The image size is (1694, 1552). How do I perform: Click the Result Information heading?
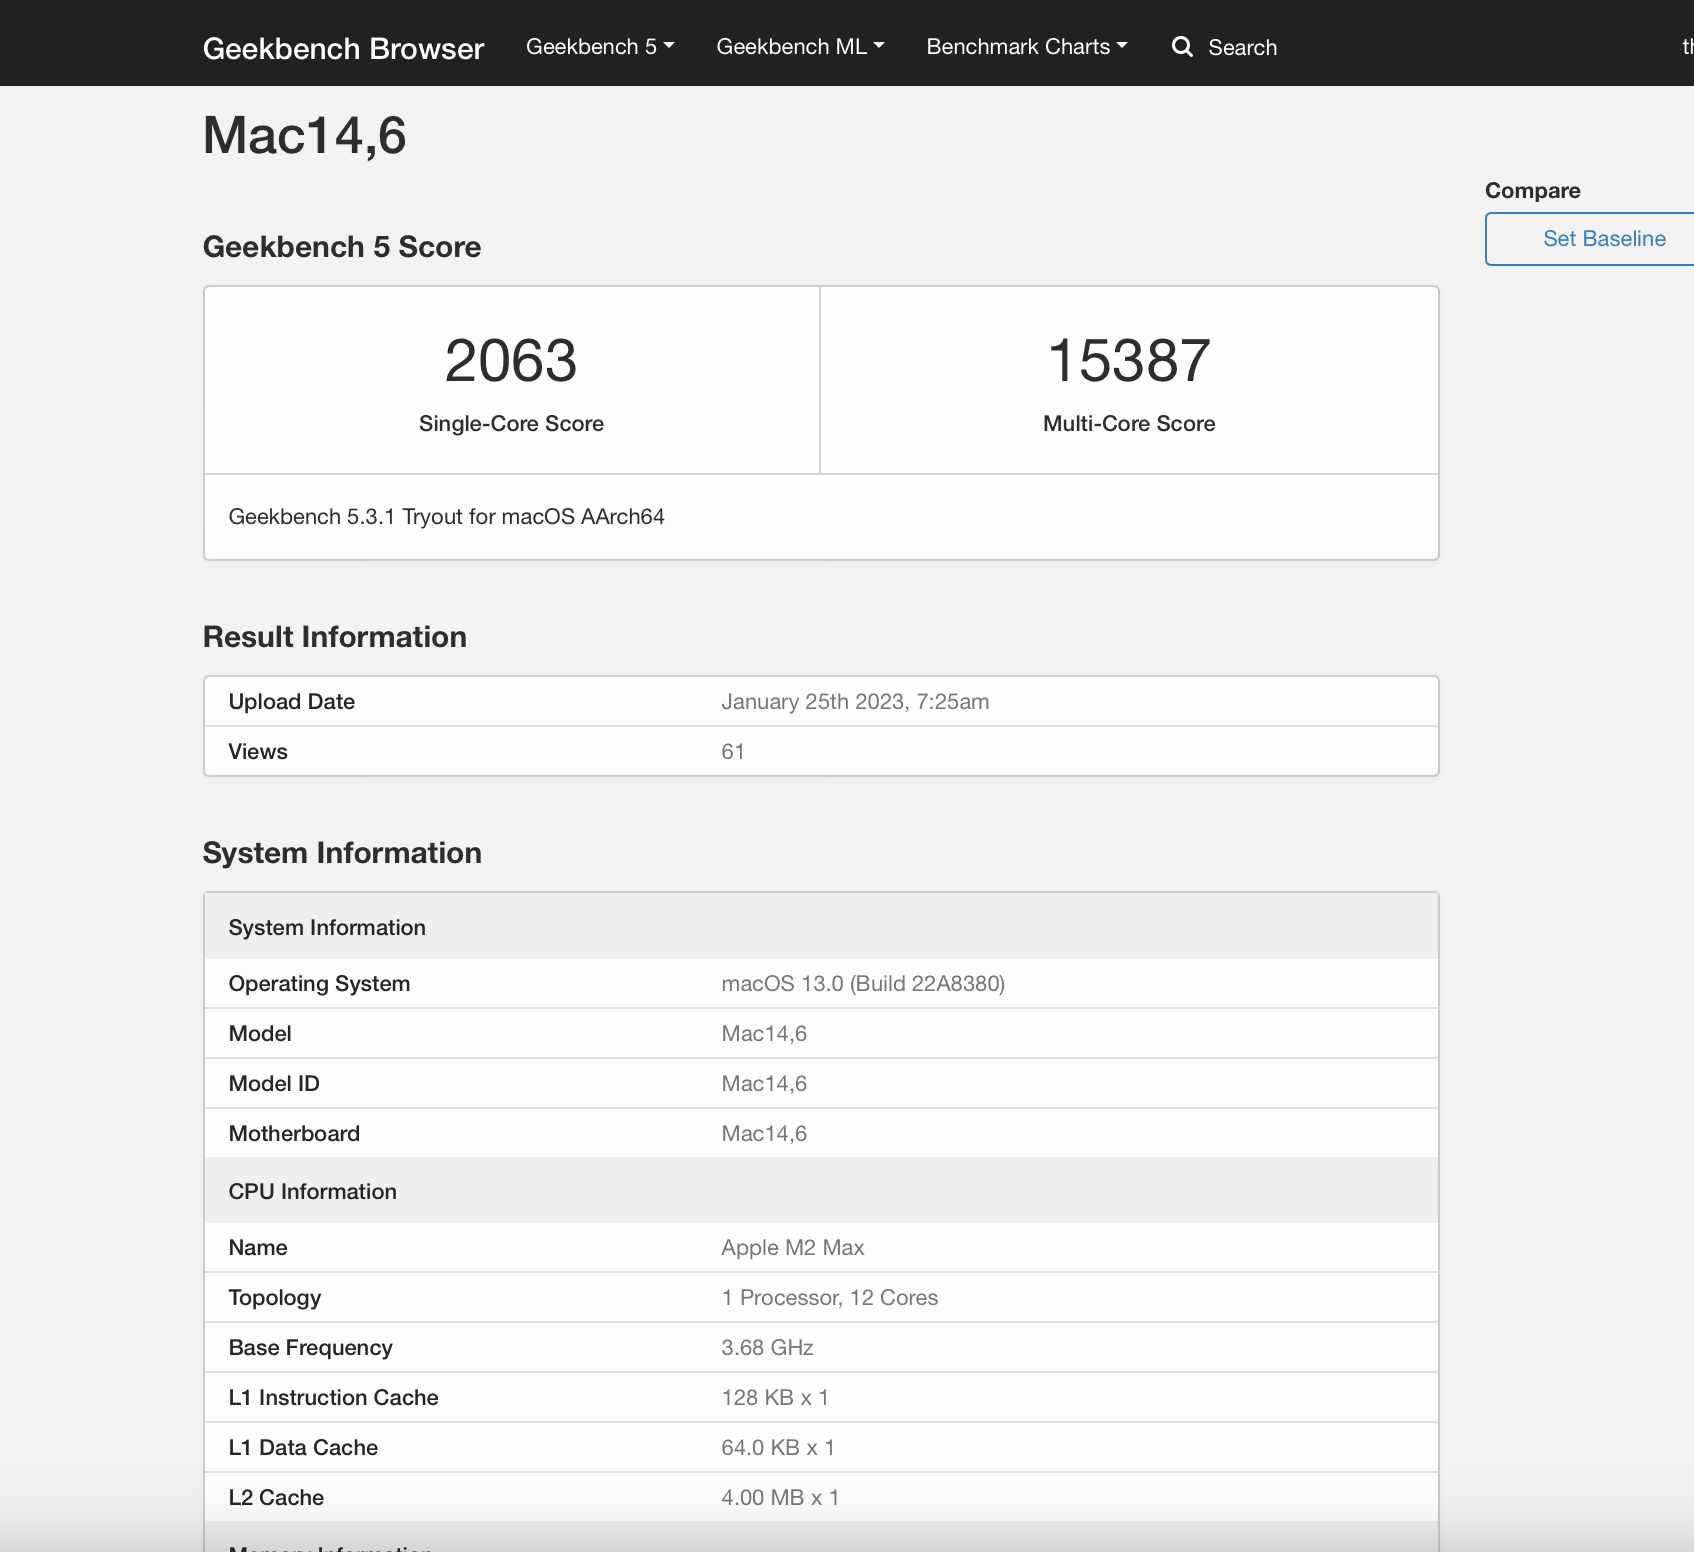pyautogui.click(x=335, y=637)
